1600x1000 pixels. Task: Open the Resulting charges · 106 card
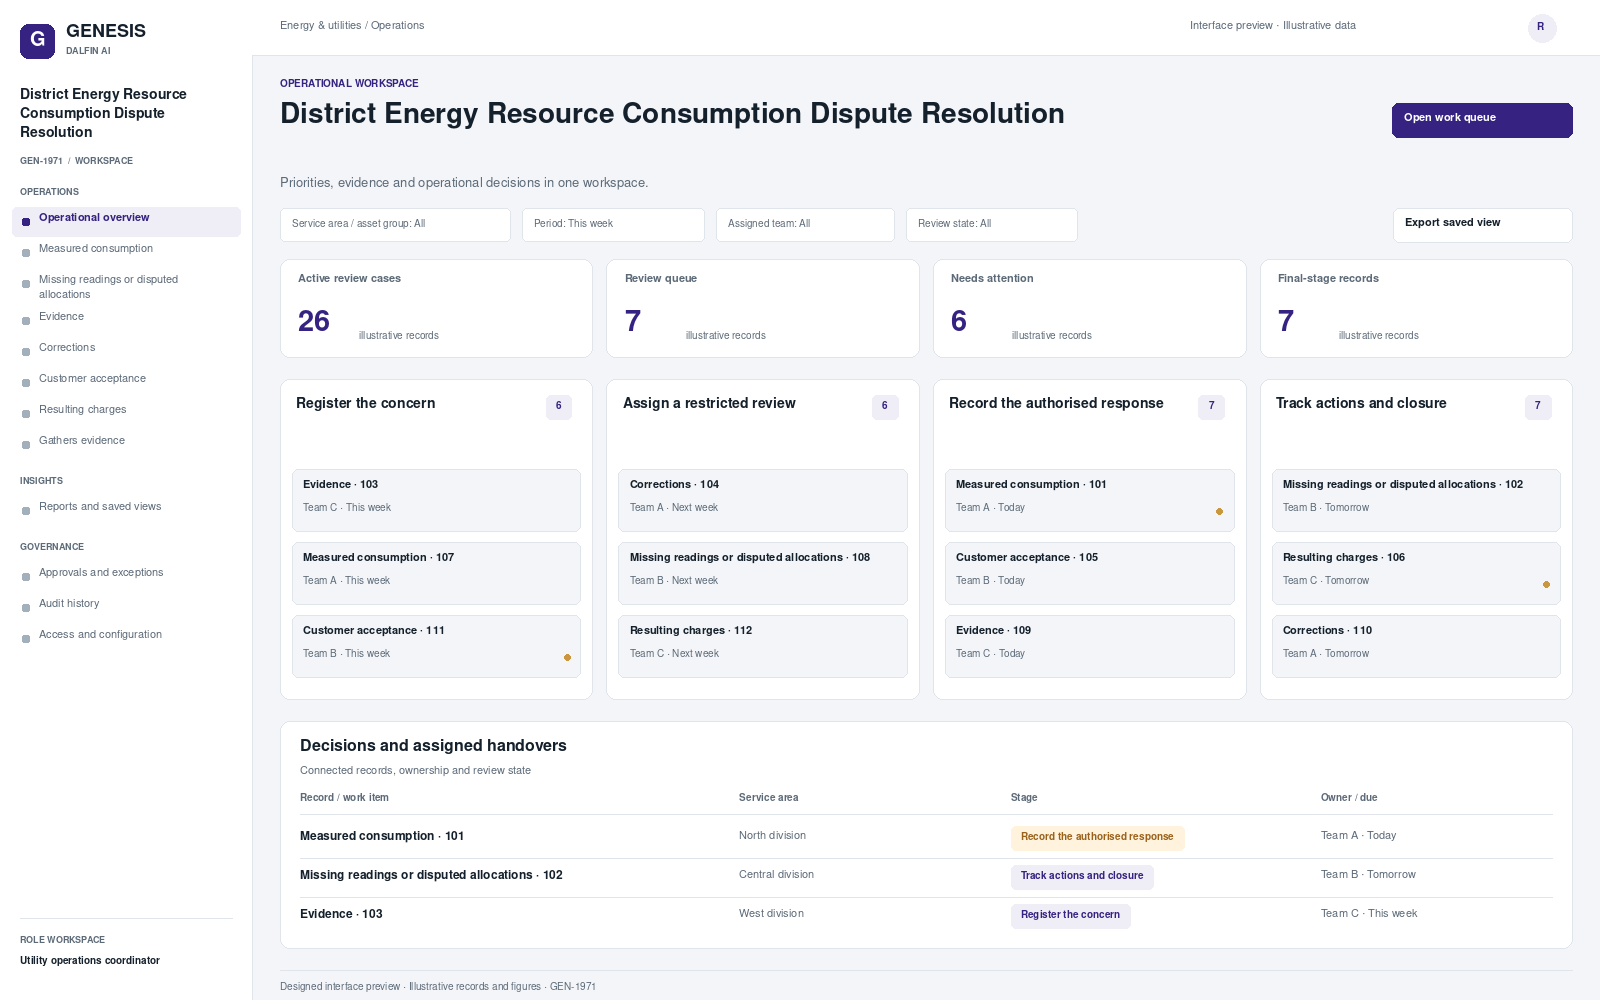click(x=1416, y=573)
